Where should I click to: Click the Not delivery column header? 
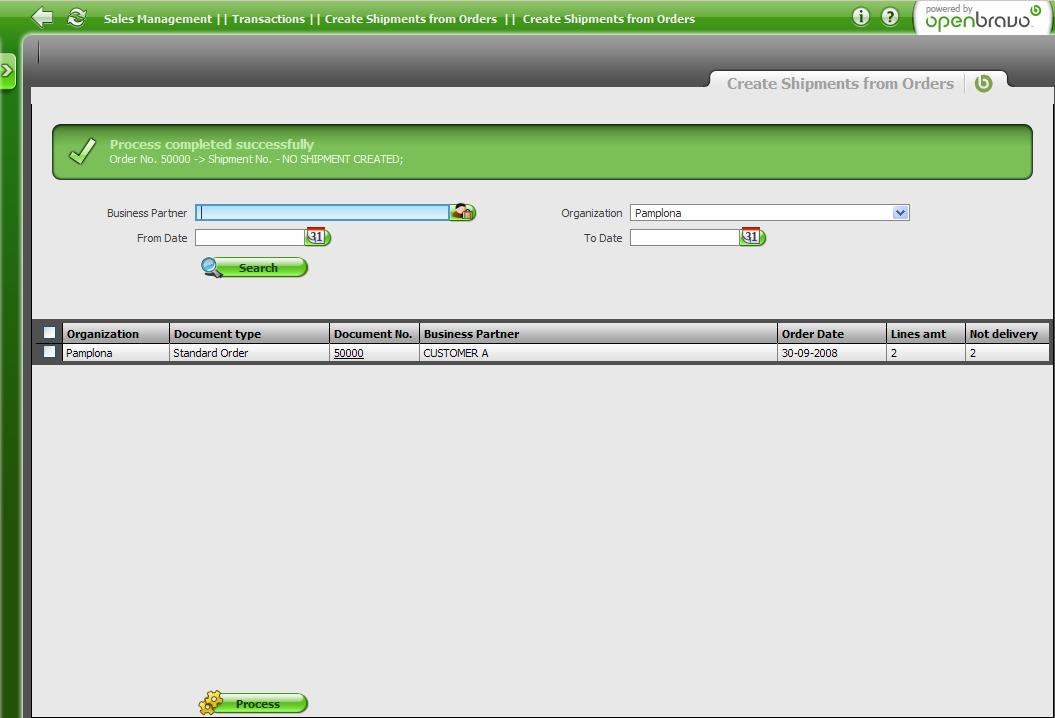coord(1007,334)
